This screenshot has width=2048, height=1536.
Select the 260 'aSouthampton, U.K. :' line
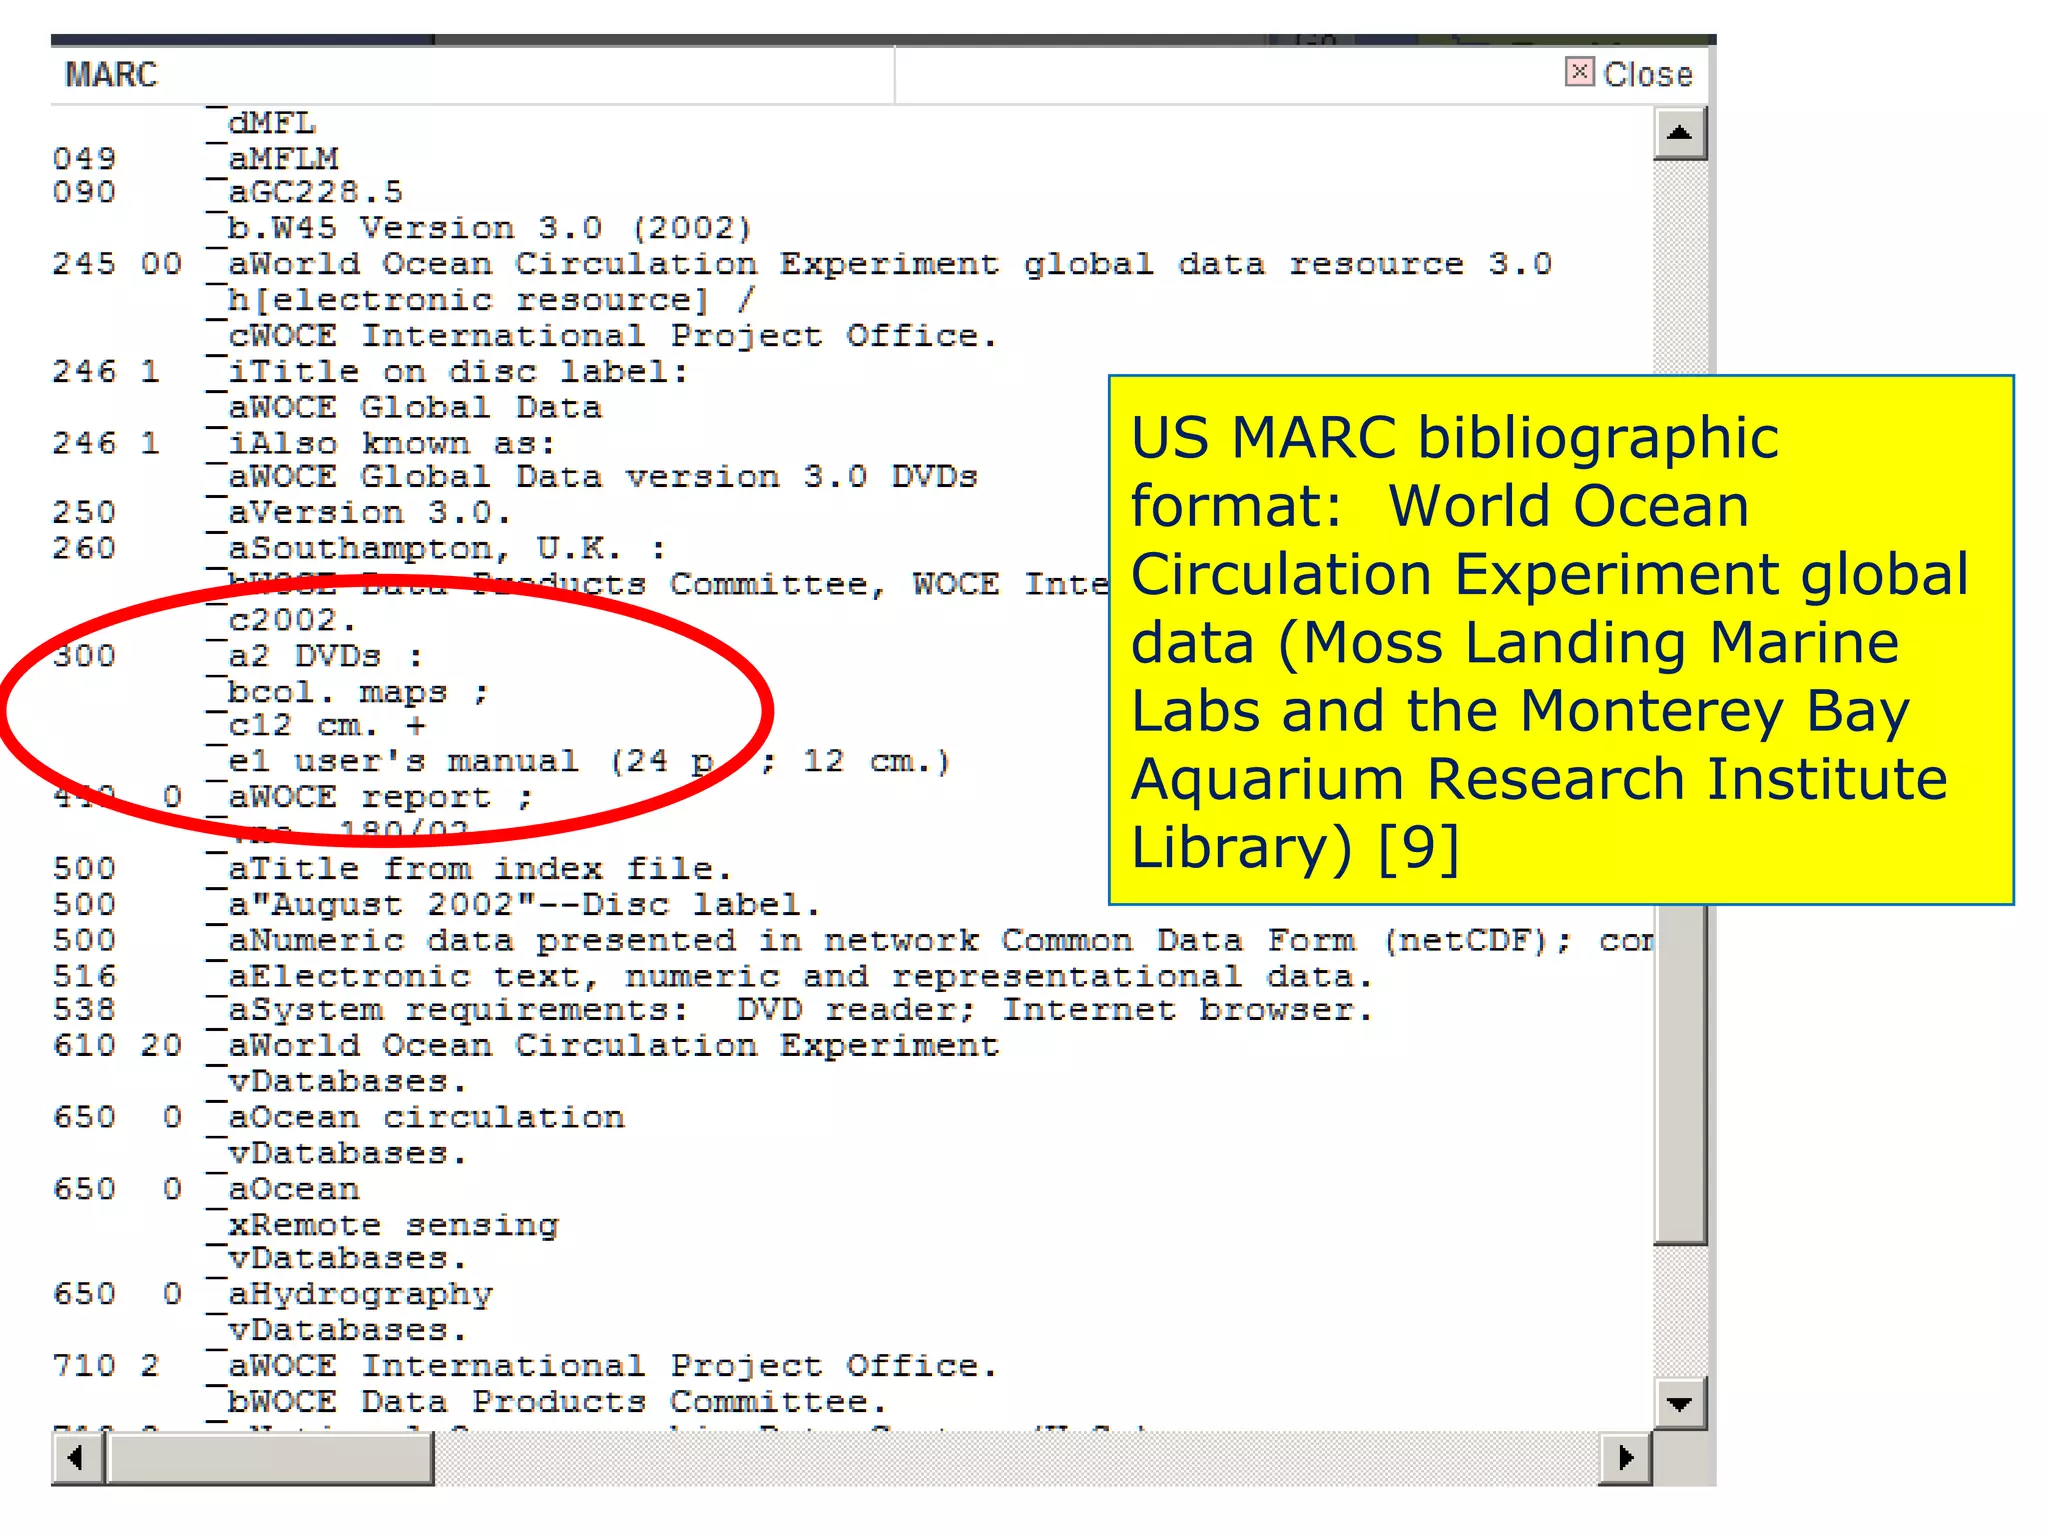(360, 549)
